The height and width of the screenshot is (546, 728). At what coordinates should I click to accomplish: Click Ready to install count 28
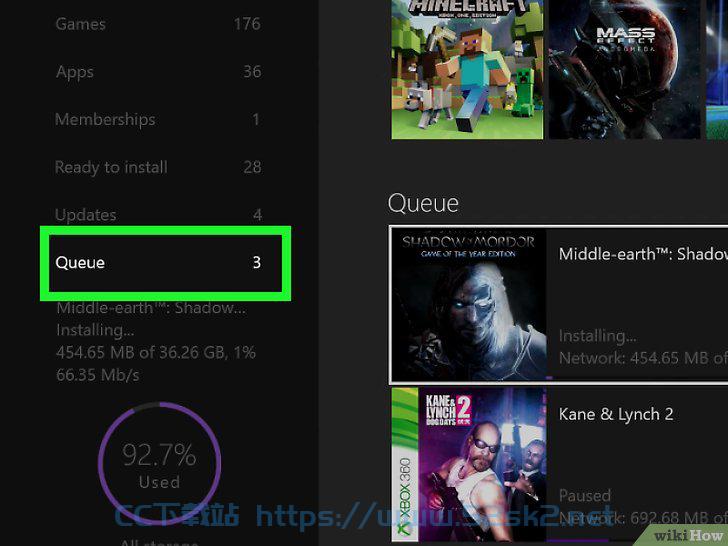(x=252, y=167)
